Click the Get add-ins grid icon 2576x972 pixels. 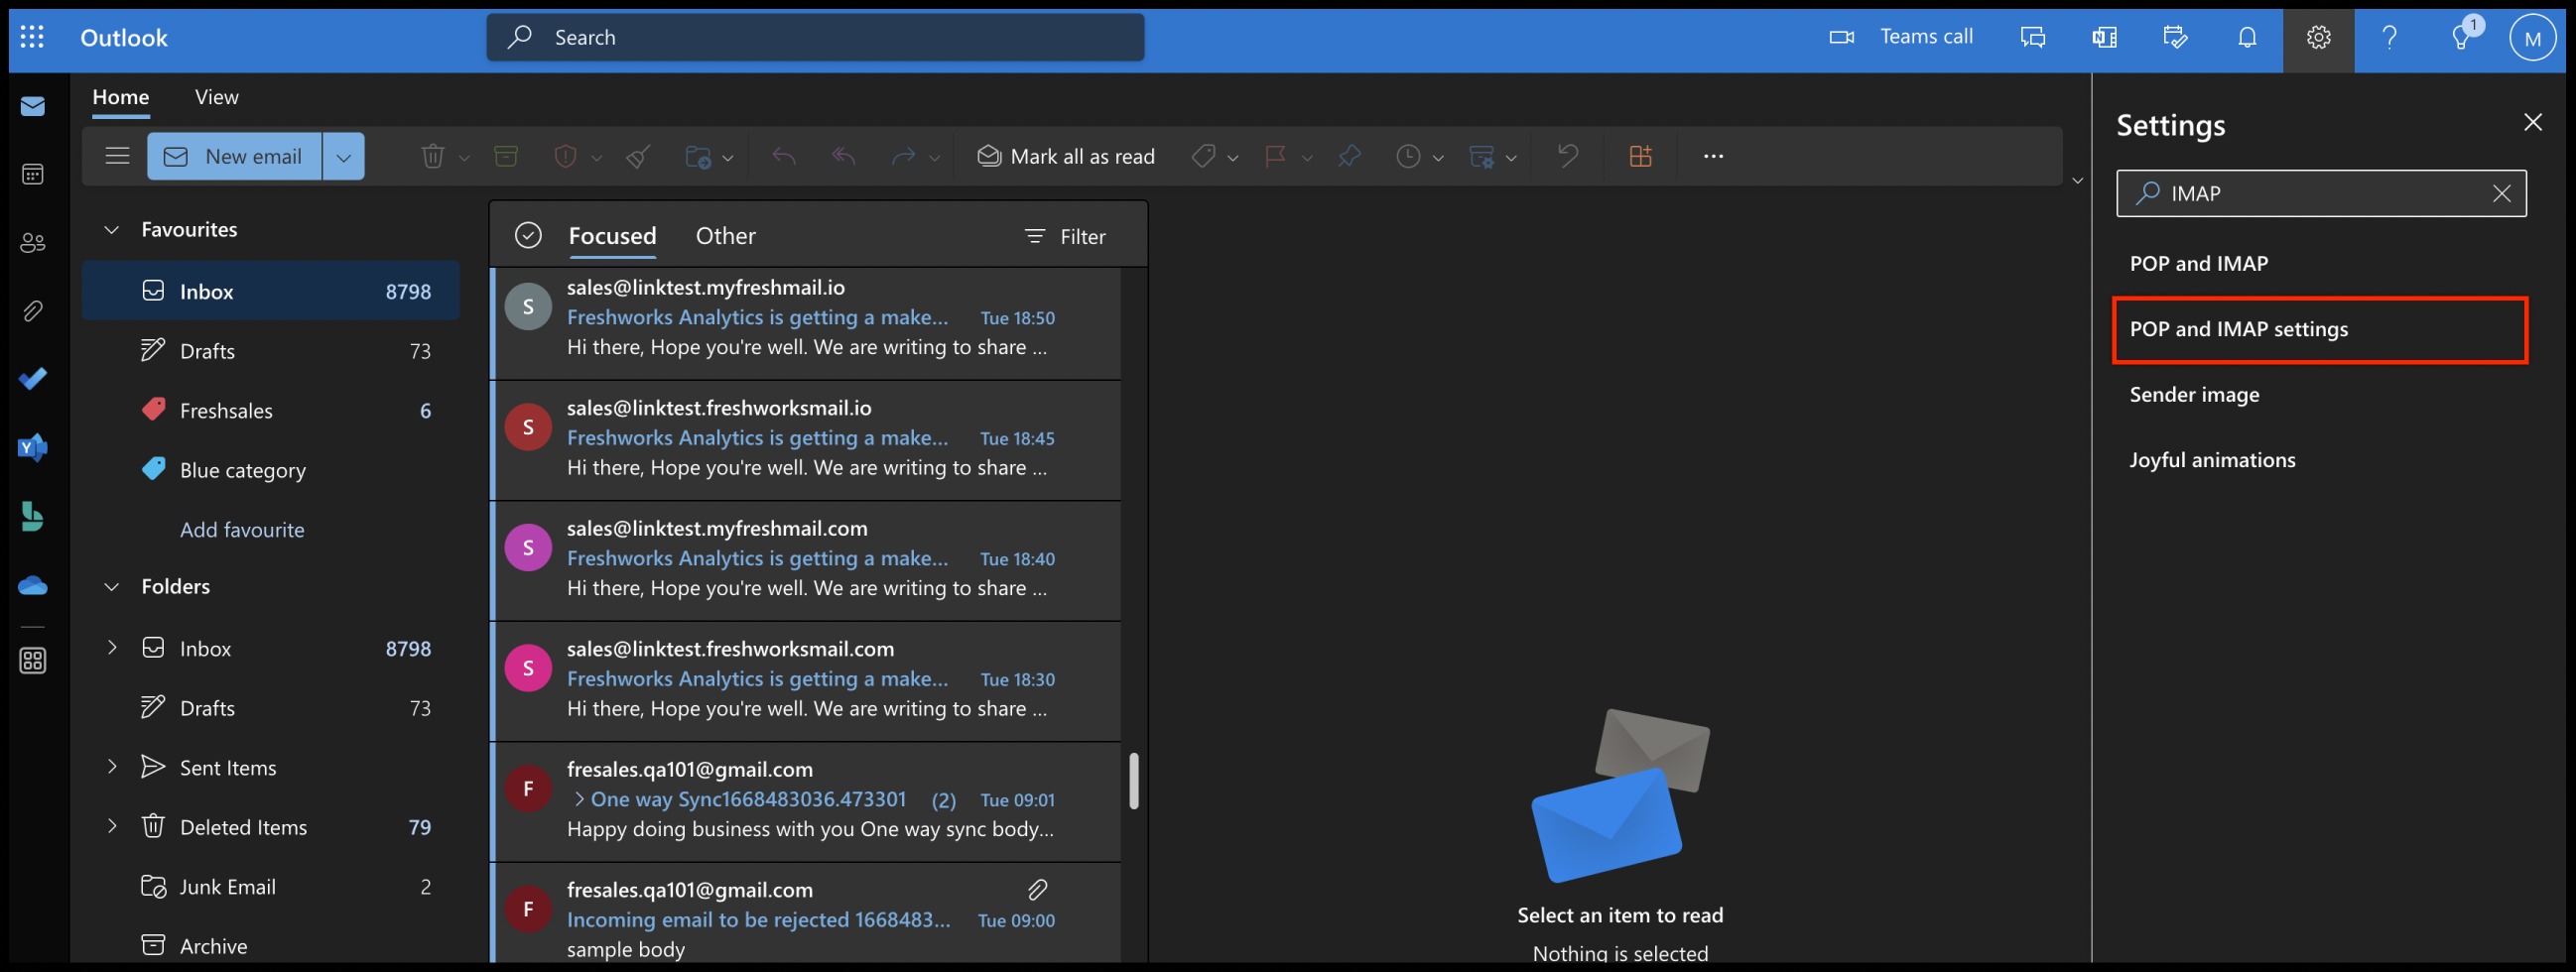(1641, 156)
